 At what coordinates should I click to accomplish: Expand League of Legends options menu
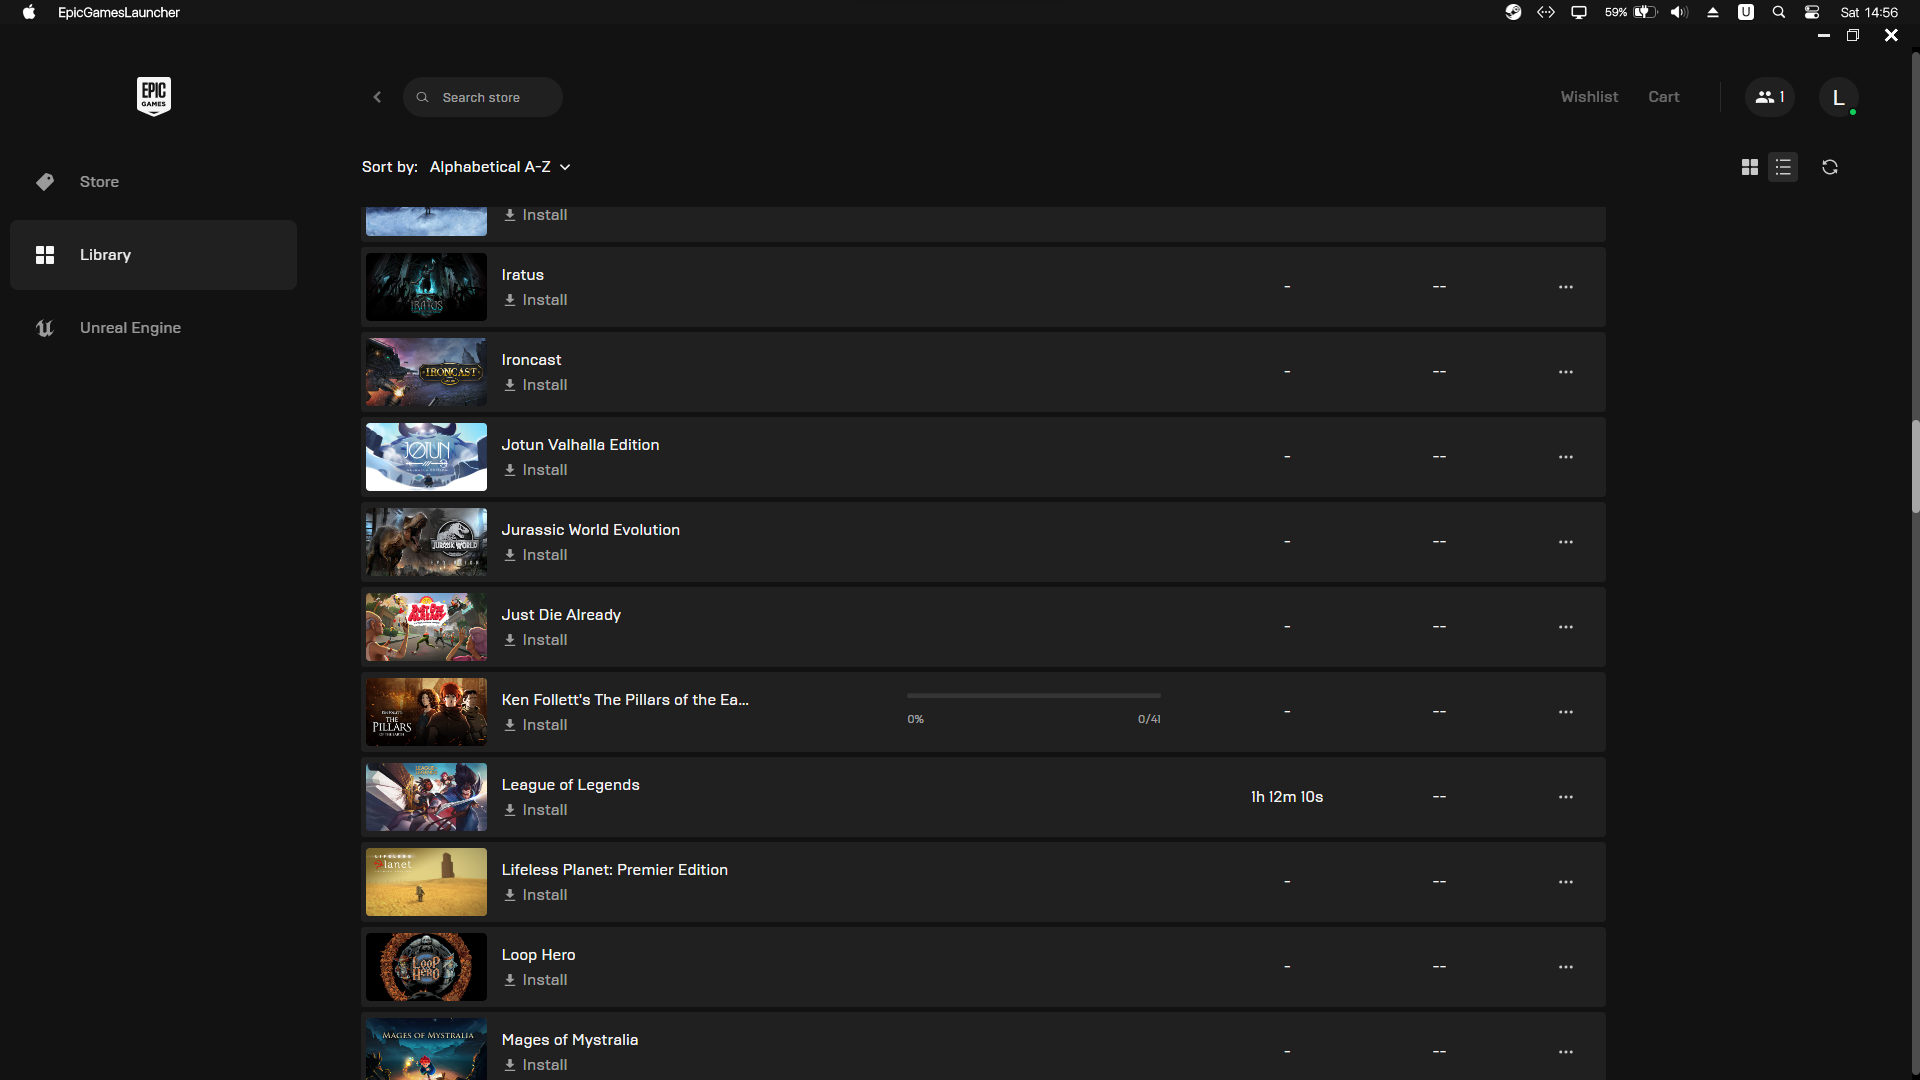coord(1565,797)
